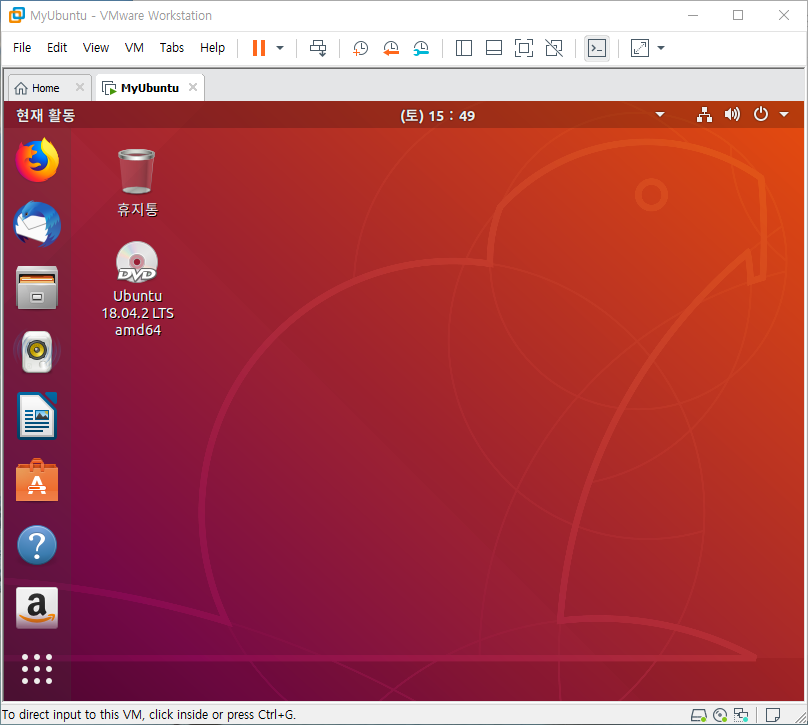Click the power icon in Ubuntu top bar

point(761,114)
